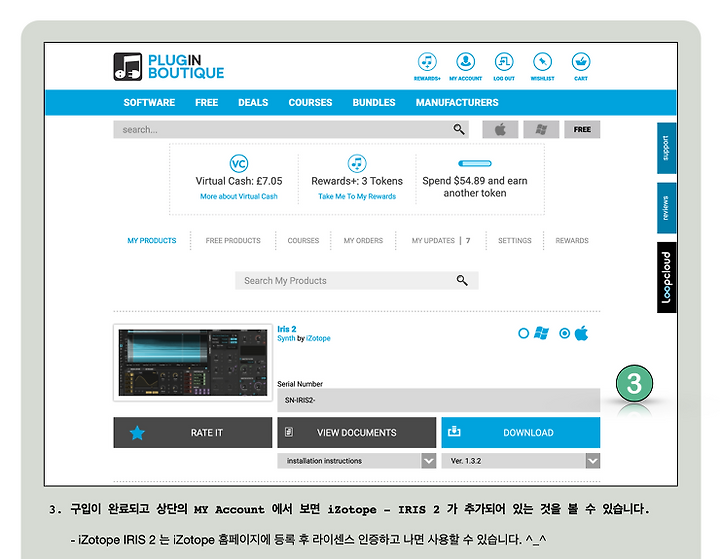Open the Rewards+ icon in header
Image resolution: width=720 pixels, height=559 pixels.
coord(427,62)
